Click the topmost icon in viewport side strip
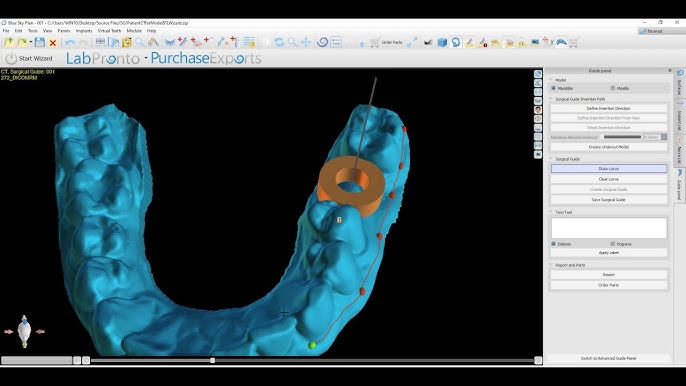 (x=538, y=74)
